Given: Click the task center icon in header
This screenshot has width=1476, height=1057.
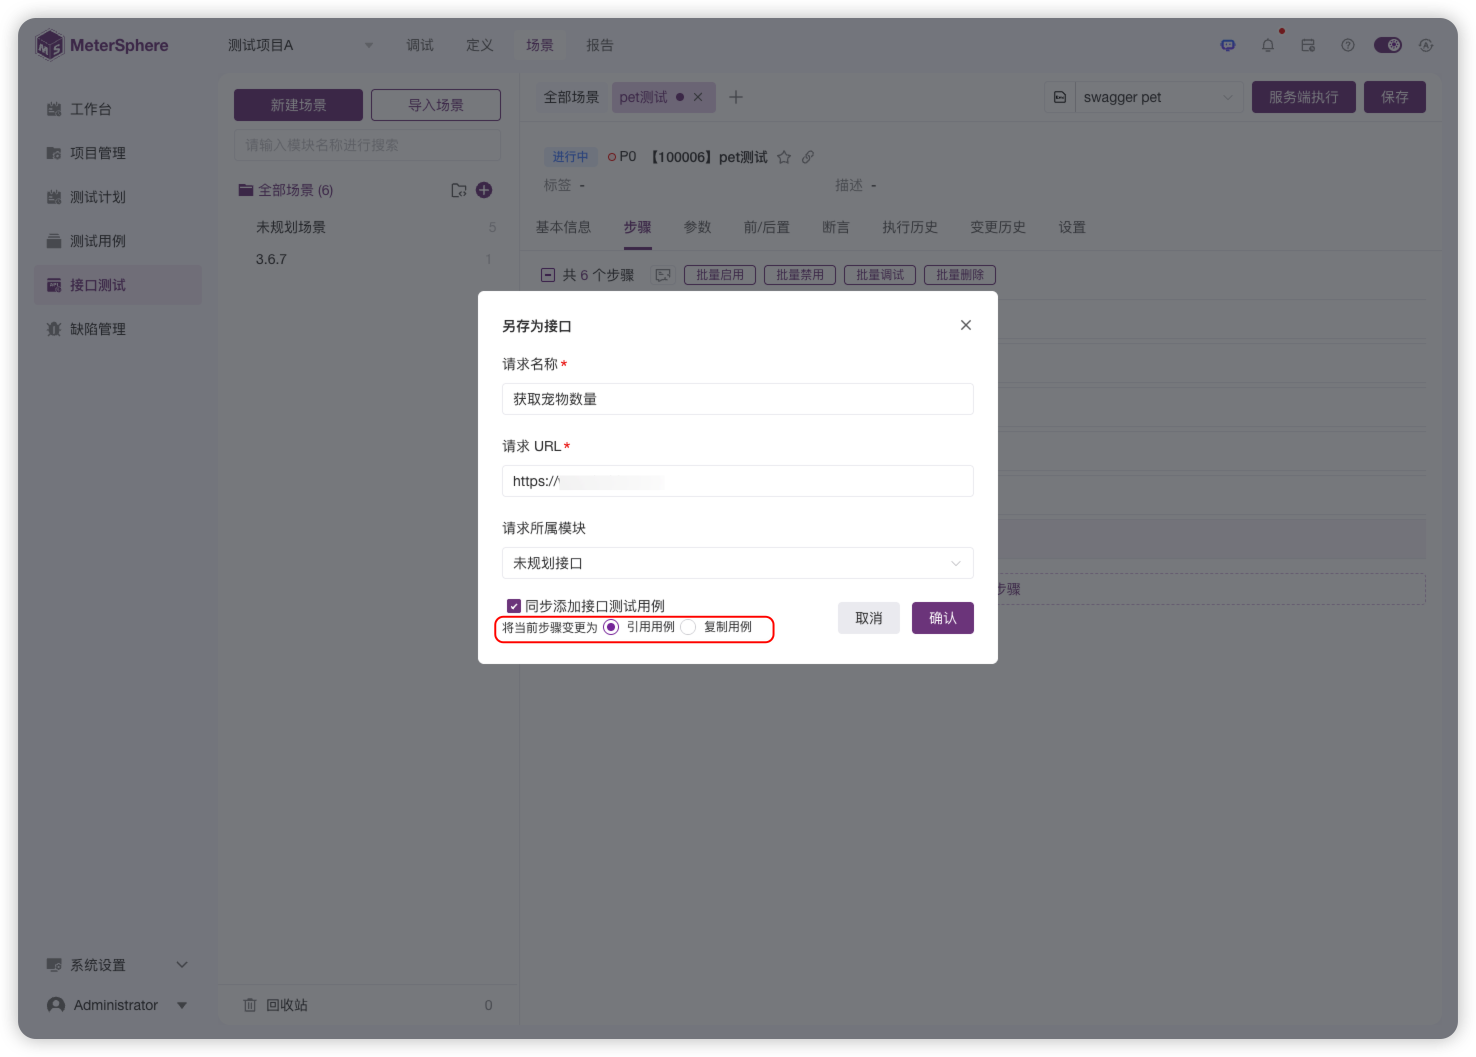Looking at the screenshot, I should (x=1308, y=45).
